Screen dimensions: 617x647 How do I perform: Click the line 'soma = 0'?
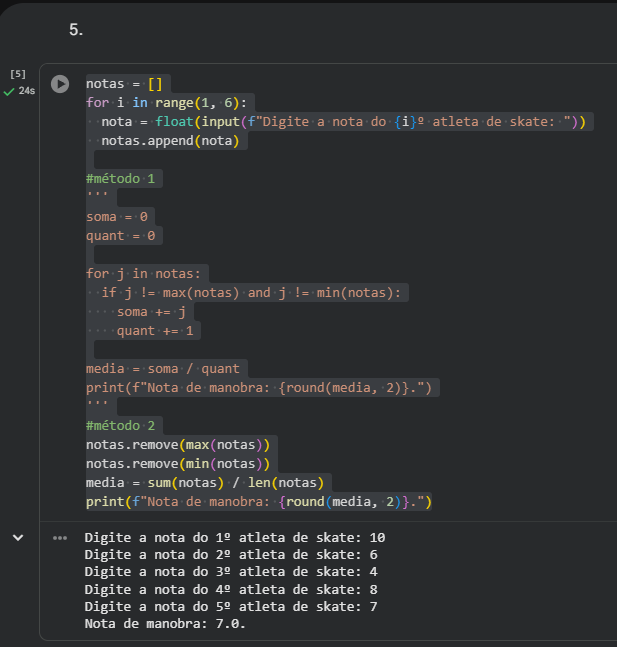[x=117, y=217]
